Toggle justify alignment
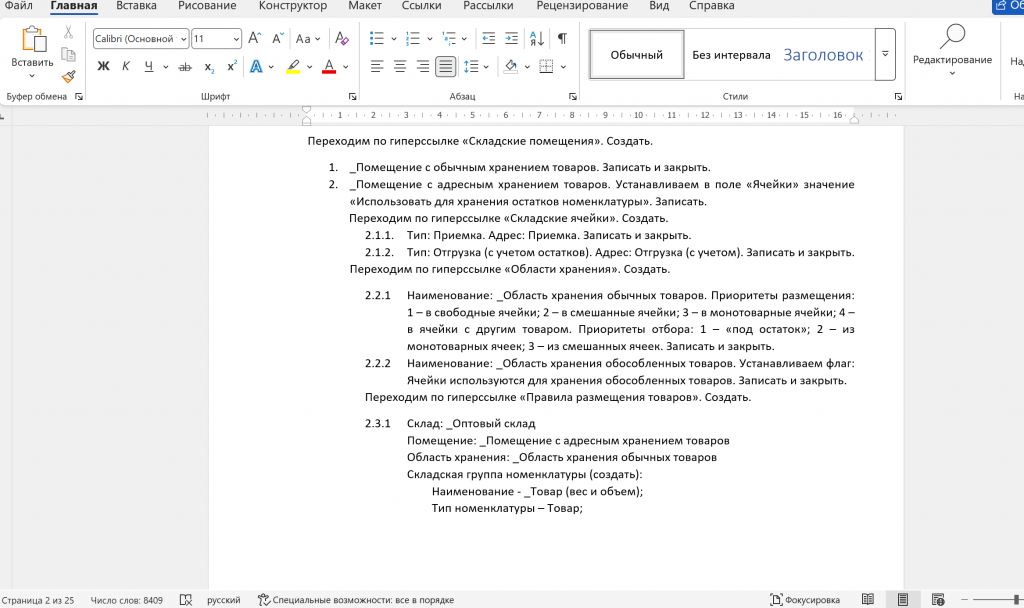Screen dimensions: 1024x608 pyautogui.click(x=445, y=66)
